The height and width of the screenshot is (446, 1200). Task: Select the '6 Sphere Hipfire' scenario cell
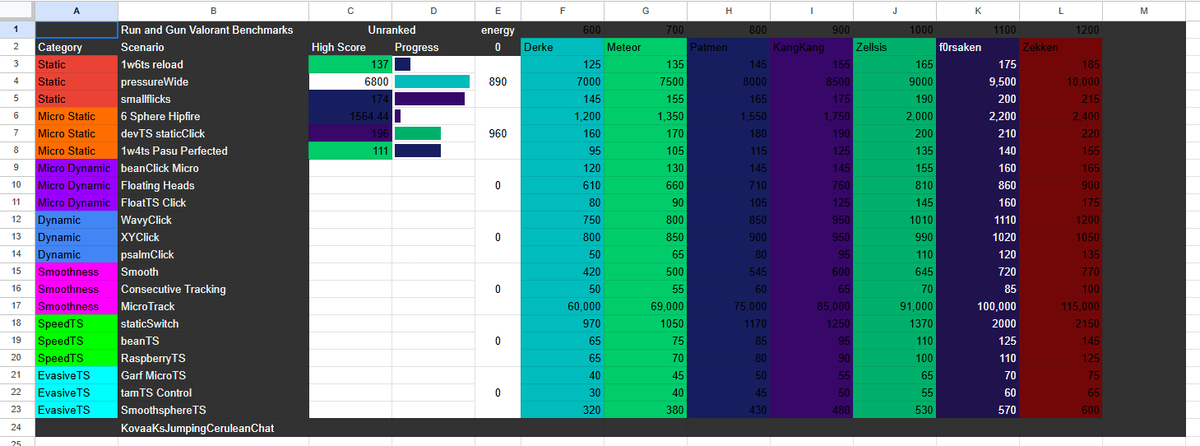(213, 116)
